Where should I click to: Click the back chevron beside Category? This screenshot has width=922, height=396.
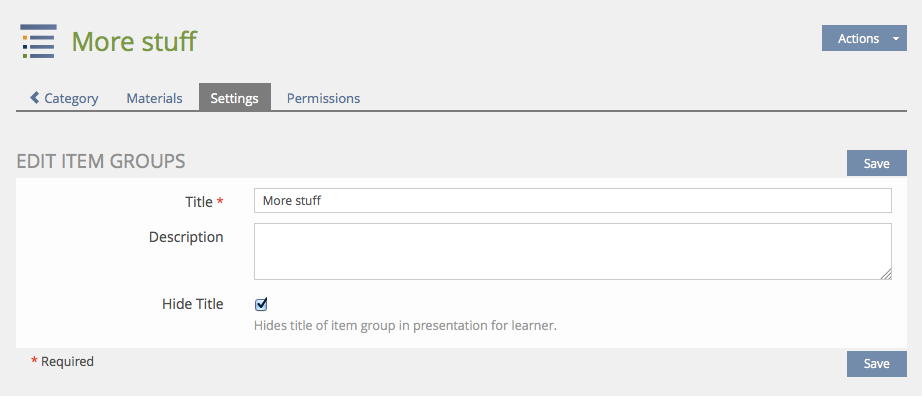click(x=35, y=97)
